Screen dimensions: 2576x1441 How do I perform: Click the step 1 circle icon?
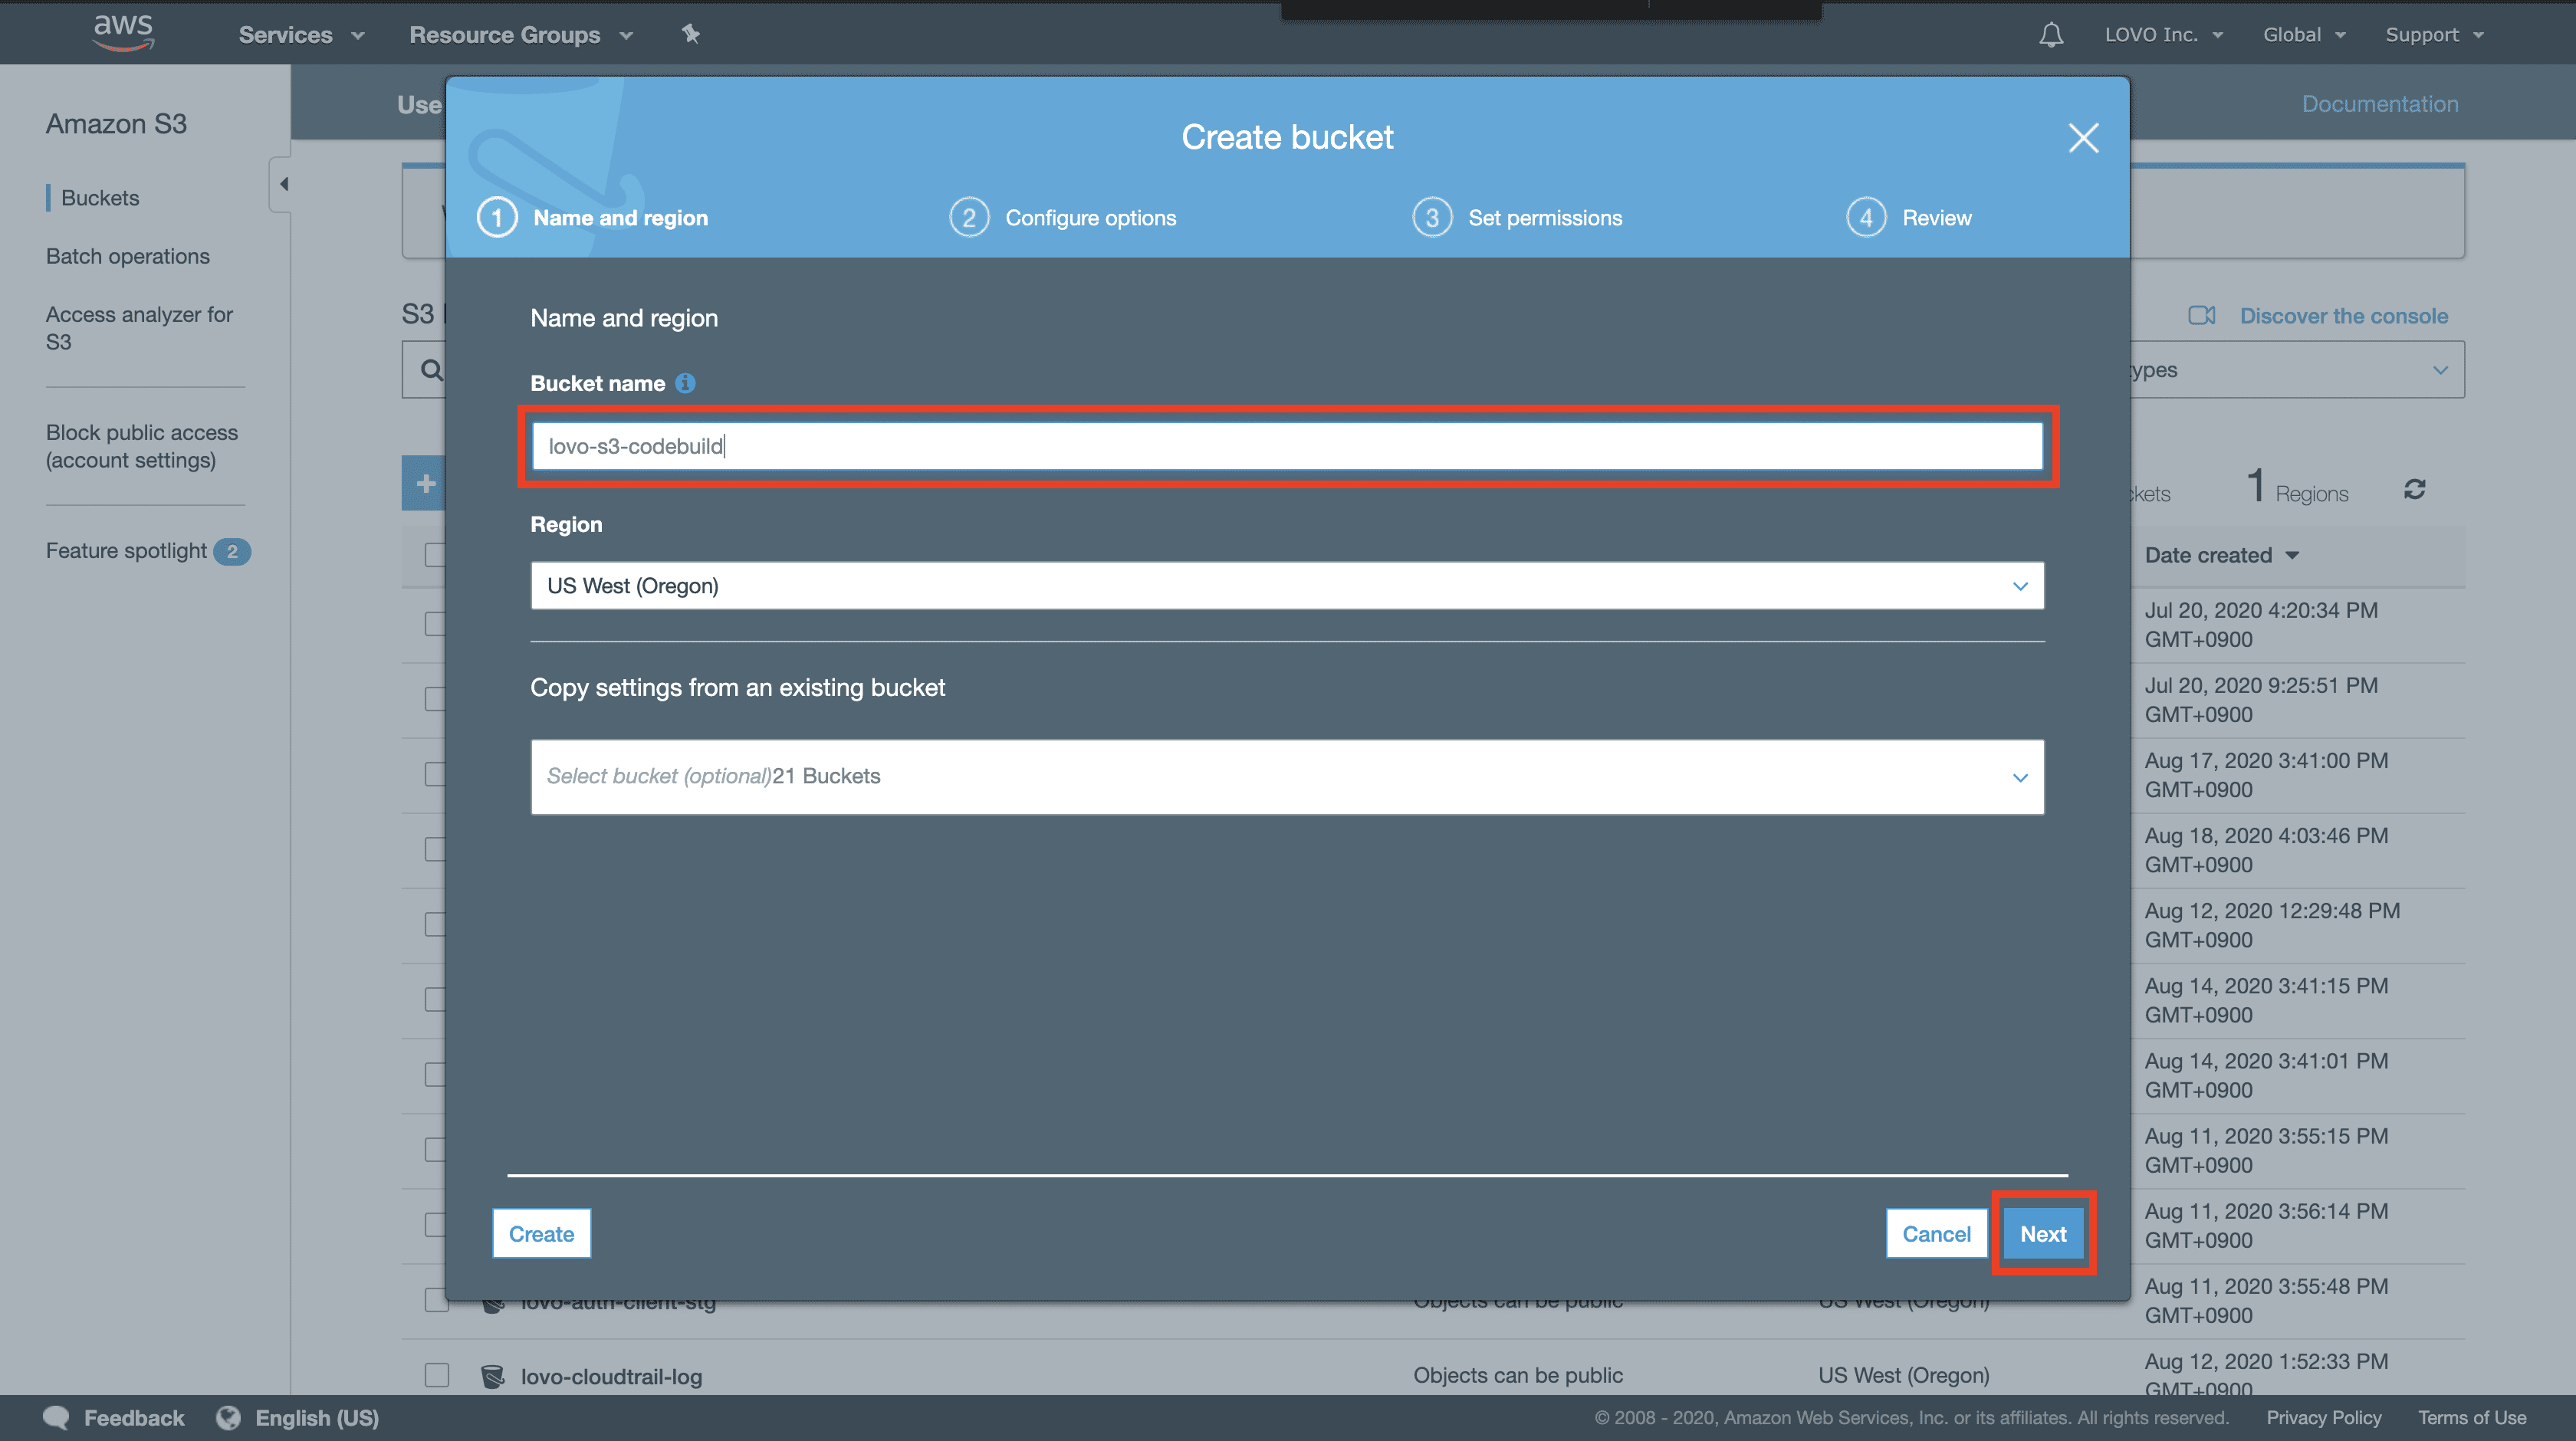497,218
